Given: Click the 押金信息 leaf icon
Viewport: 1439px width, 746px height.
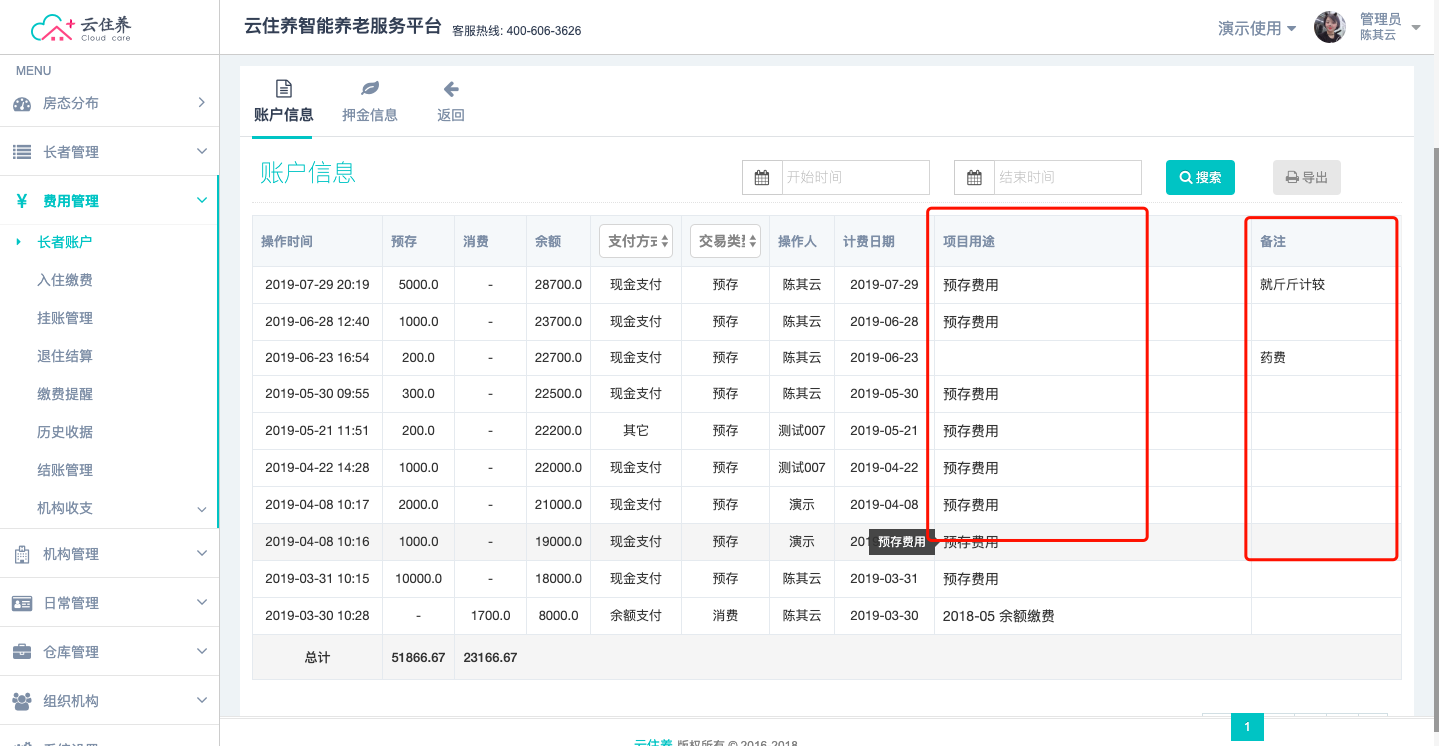Looking at the screenshot, I should tap(370, 89).
